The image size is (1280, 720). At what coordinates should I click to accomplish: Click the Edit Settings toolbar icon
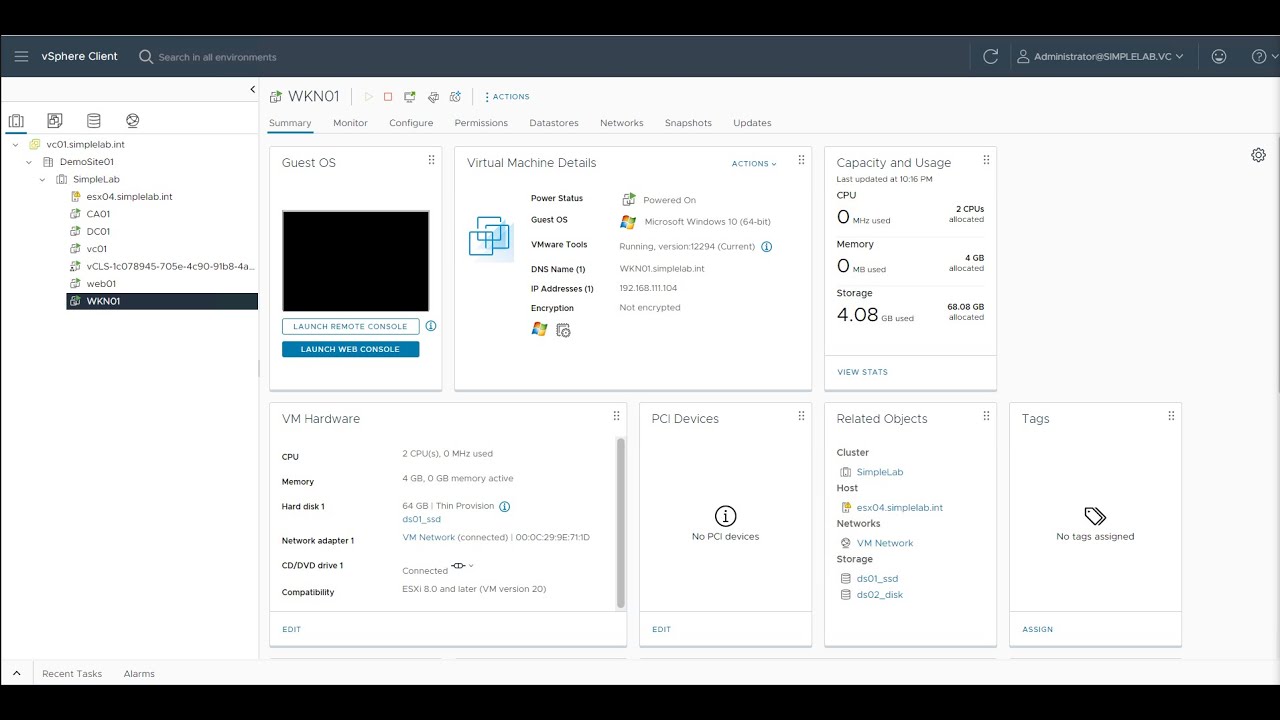pos(433,97)
